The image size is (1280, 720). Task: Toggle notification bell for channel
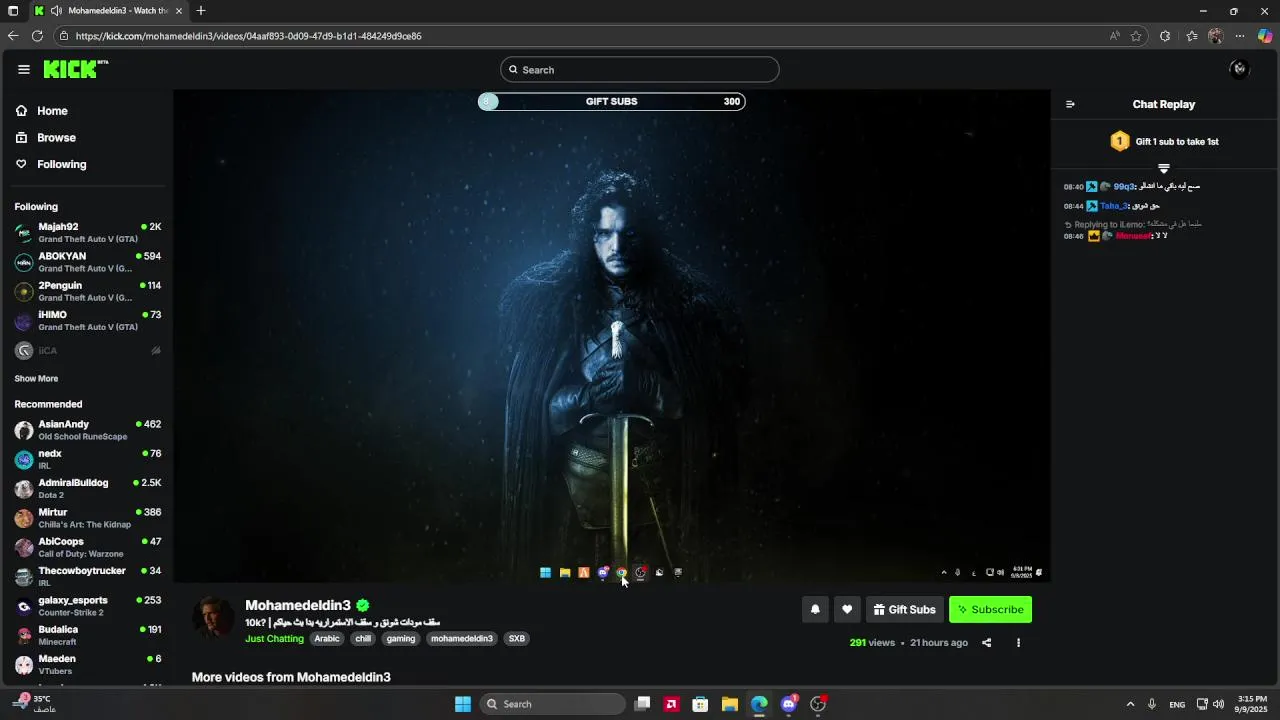tap(815, 610)
